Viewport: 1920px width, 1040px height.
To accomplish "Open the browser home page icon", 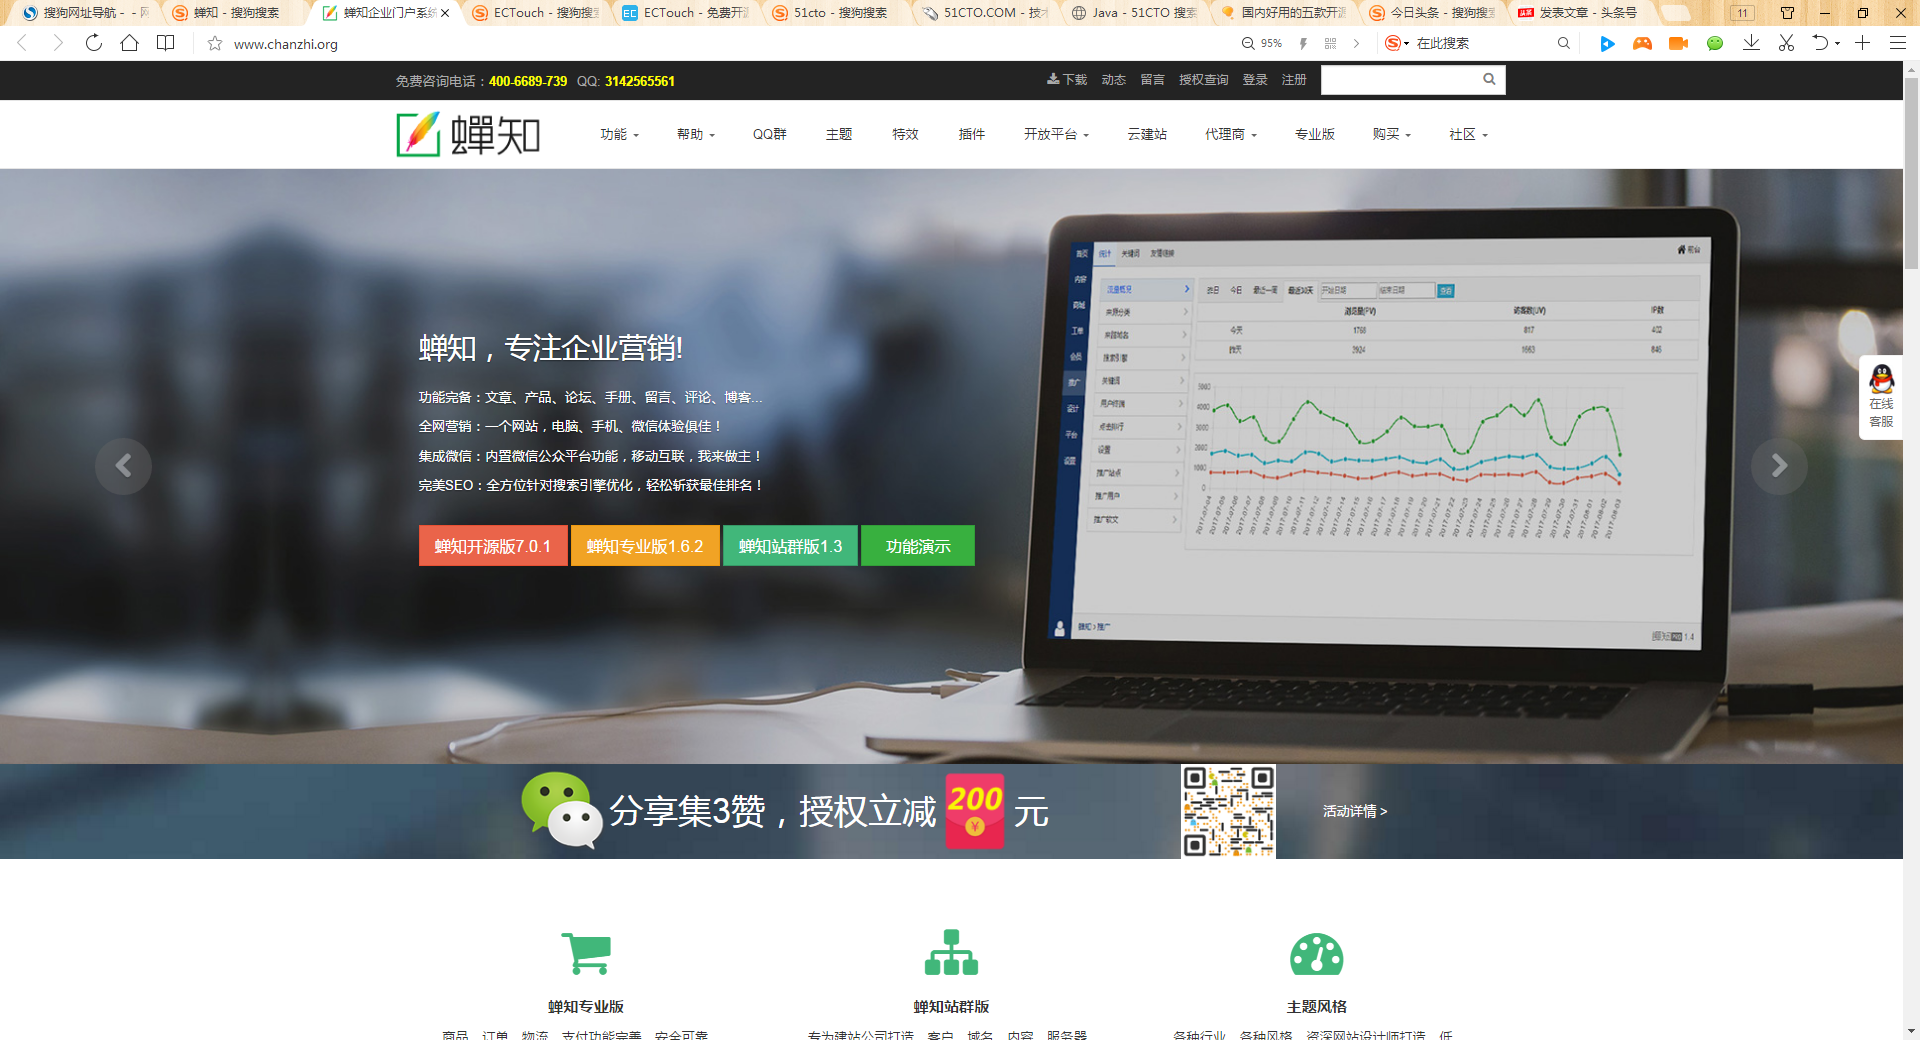I will pyautogui.click(x=129, y=43).
